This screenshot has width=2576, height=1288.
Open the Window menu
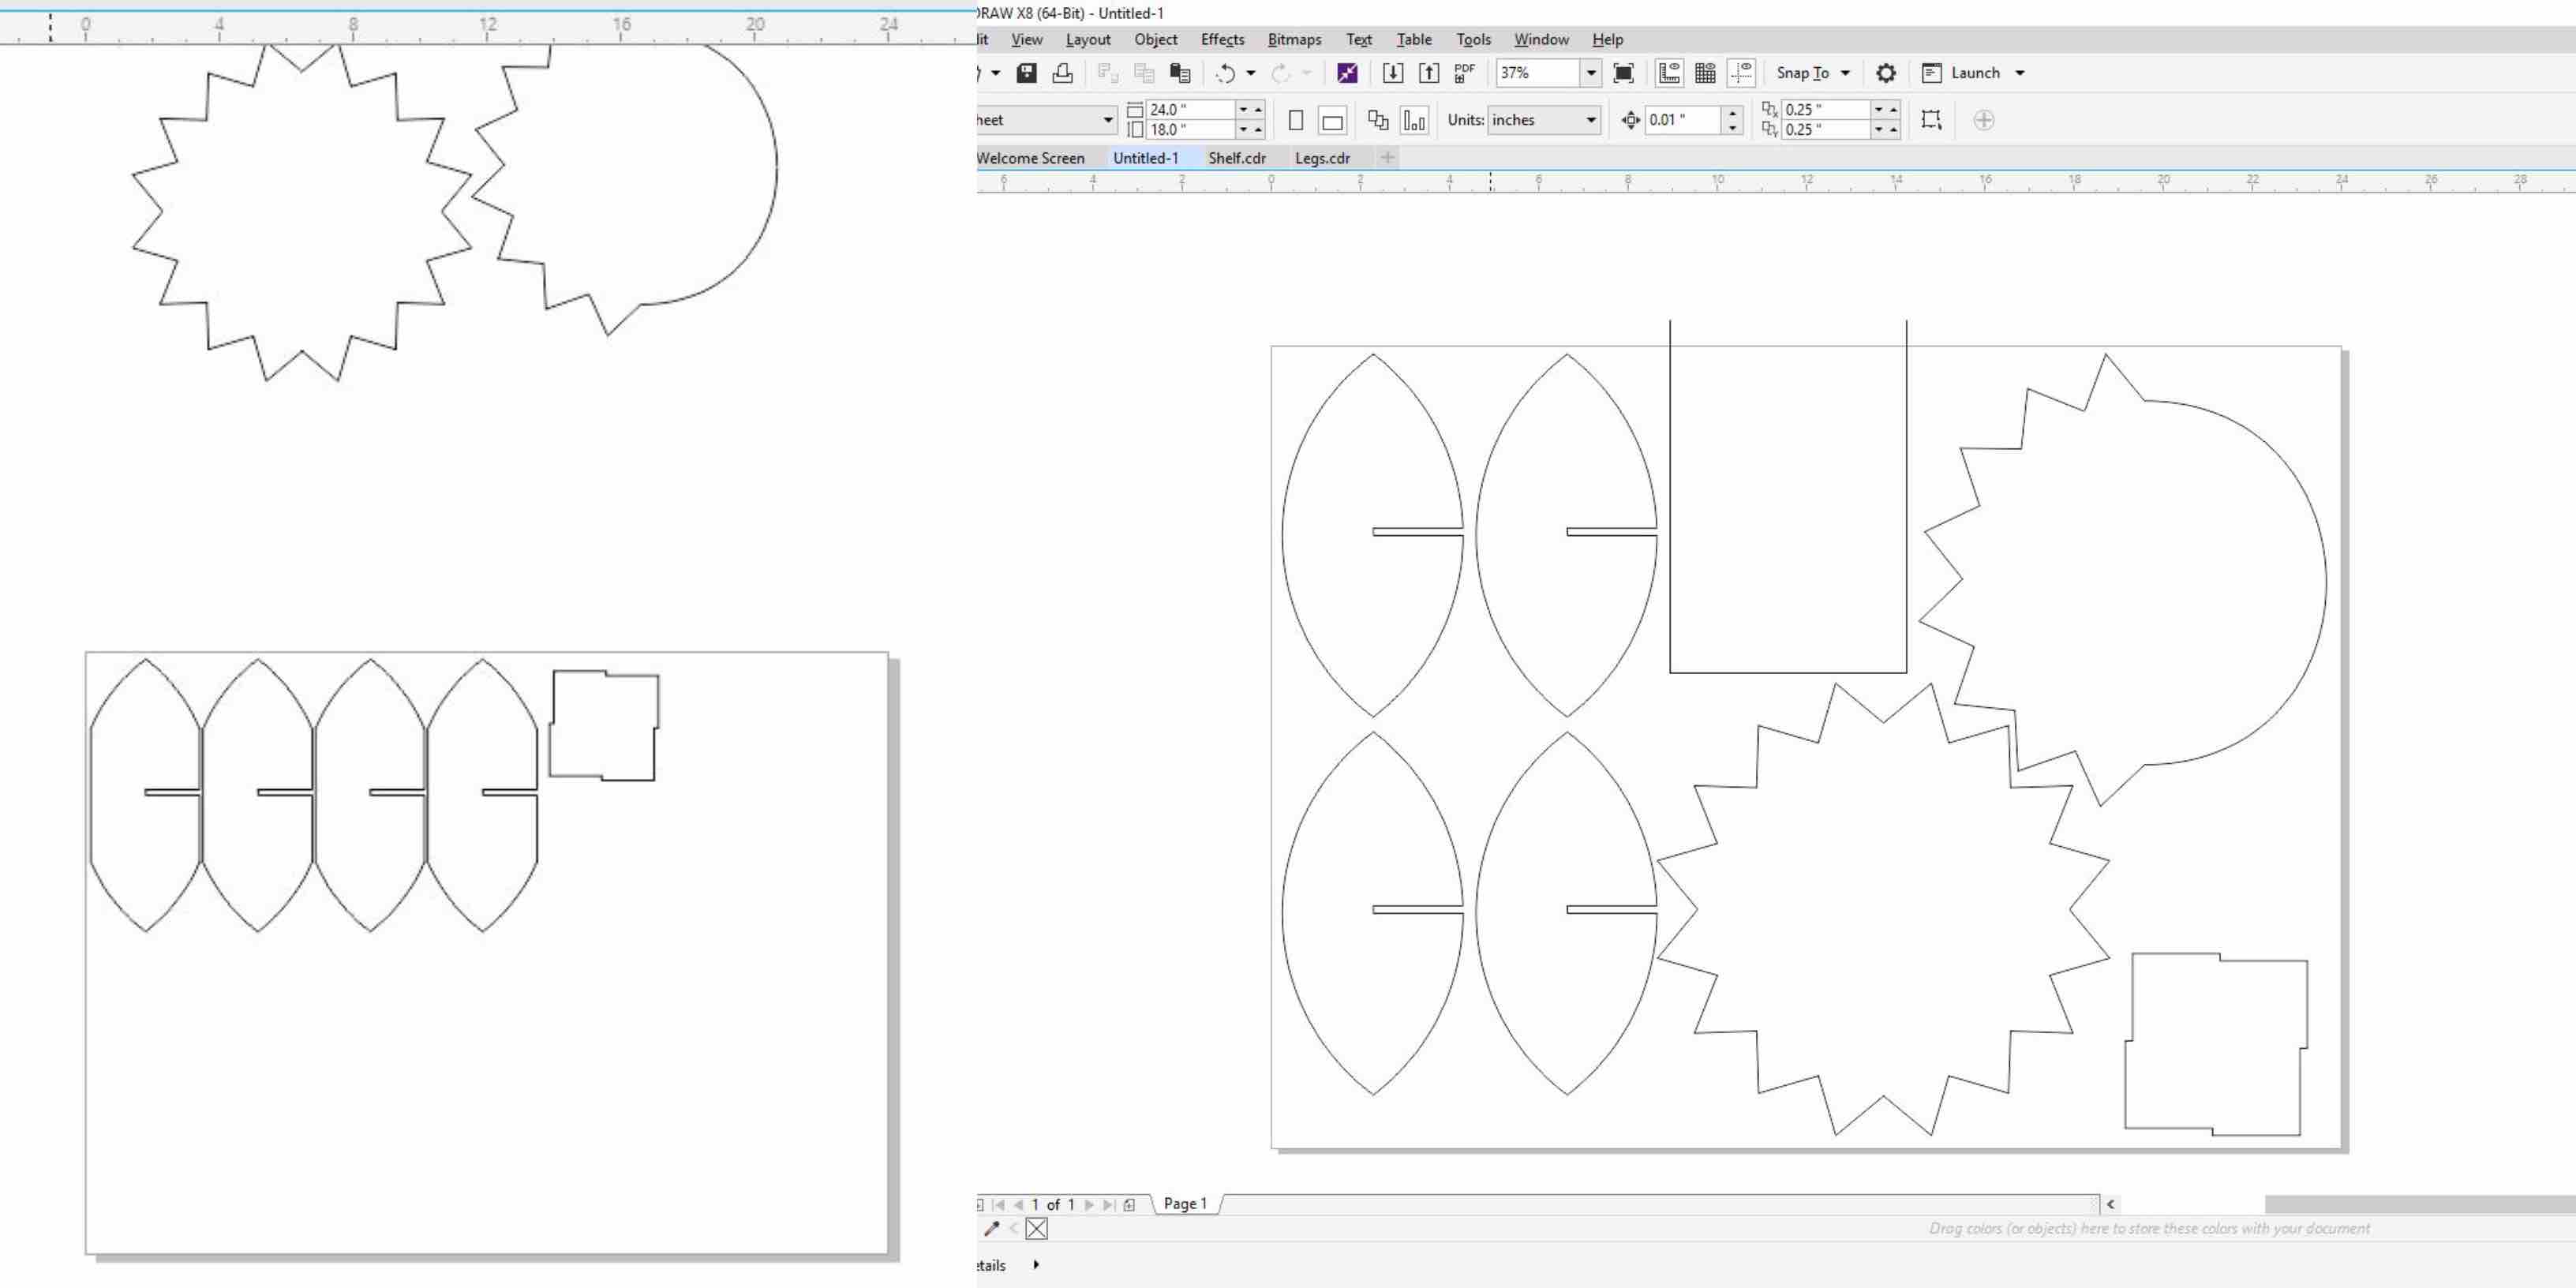click(1541, 39)
